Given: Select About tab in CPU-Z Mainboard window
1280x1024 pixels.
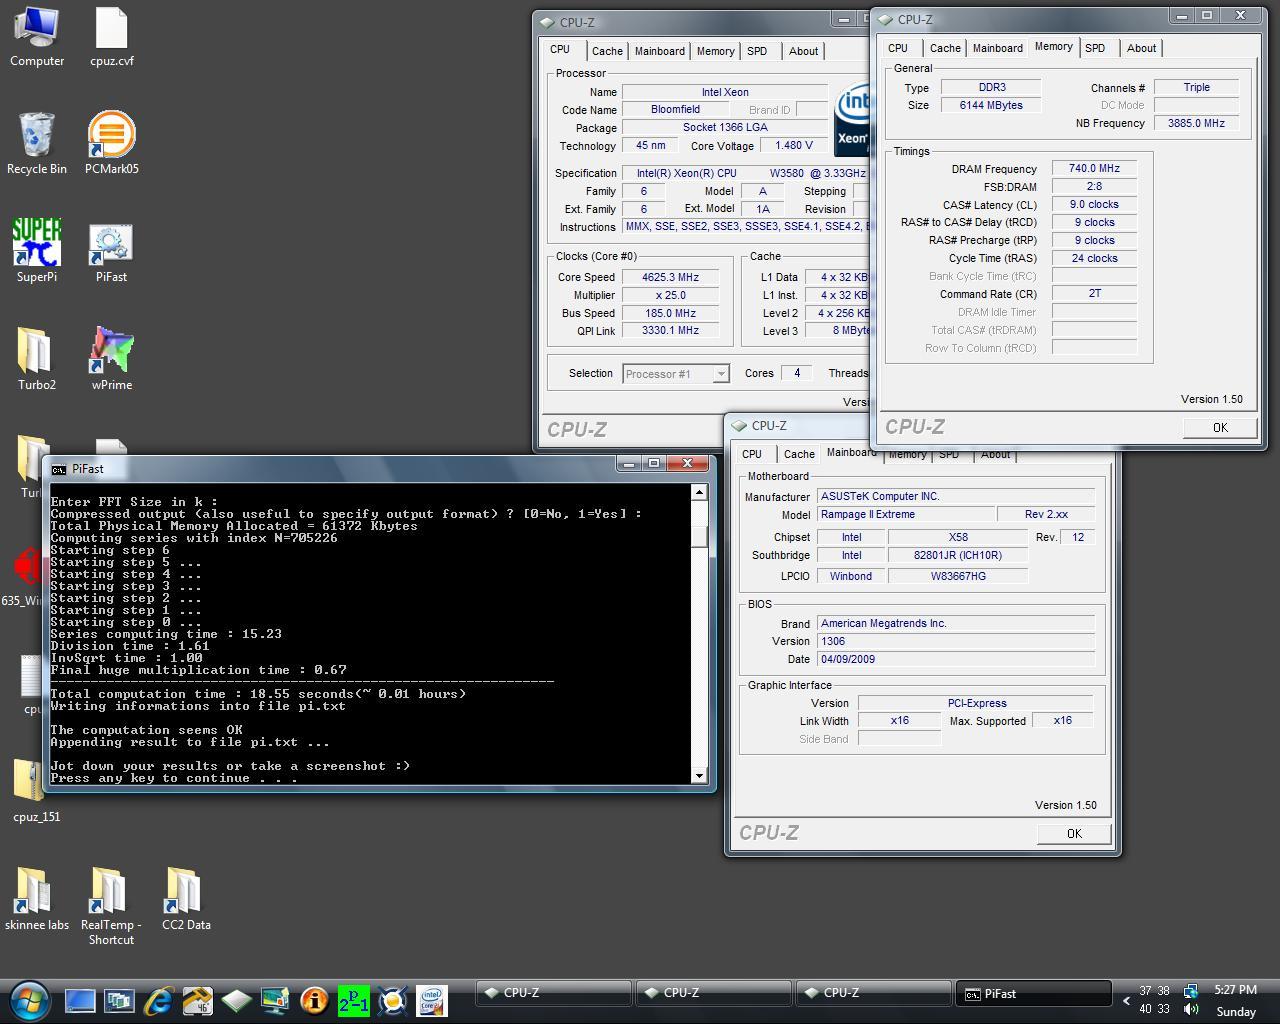Looking at the screenshot, I should pos(995,454).
